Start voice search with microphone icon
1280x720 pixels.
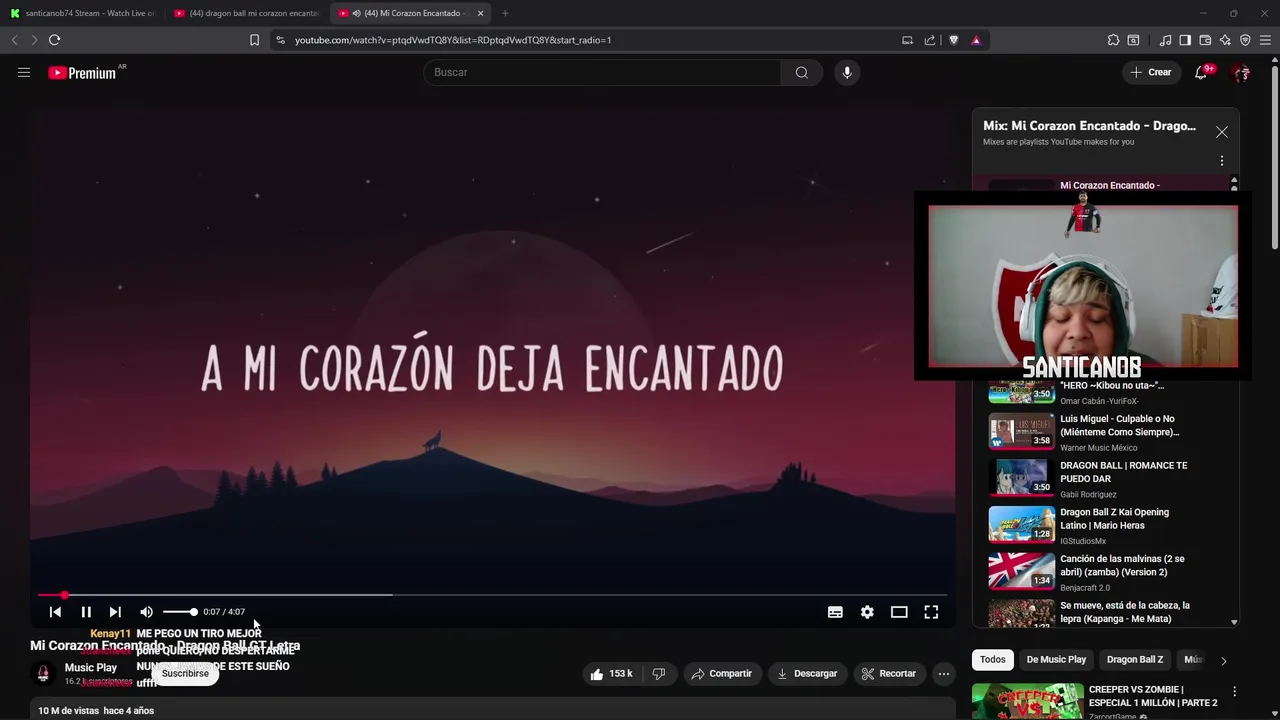pyautogui.click(x=847, y=72)
